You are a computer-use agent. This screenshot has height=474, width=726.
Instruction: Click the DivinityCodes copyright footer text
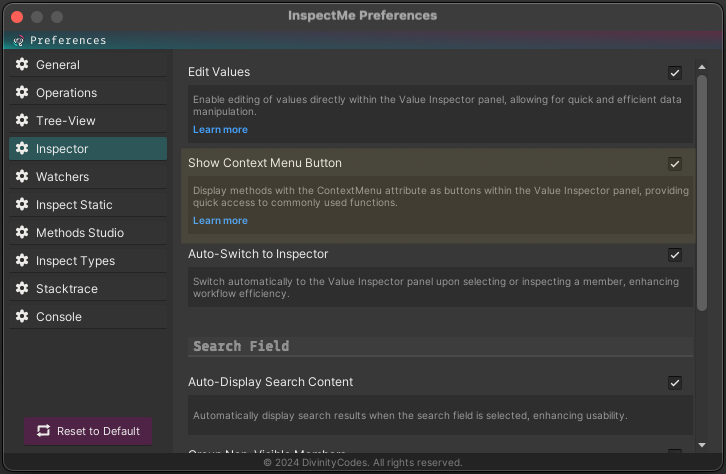[x=363, y=462]
